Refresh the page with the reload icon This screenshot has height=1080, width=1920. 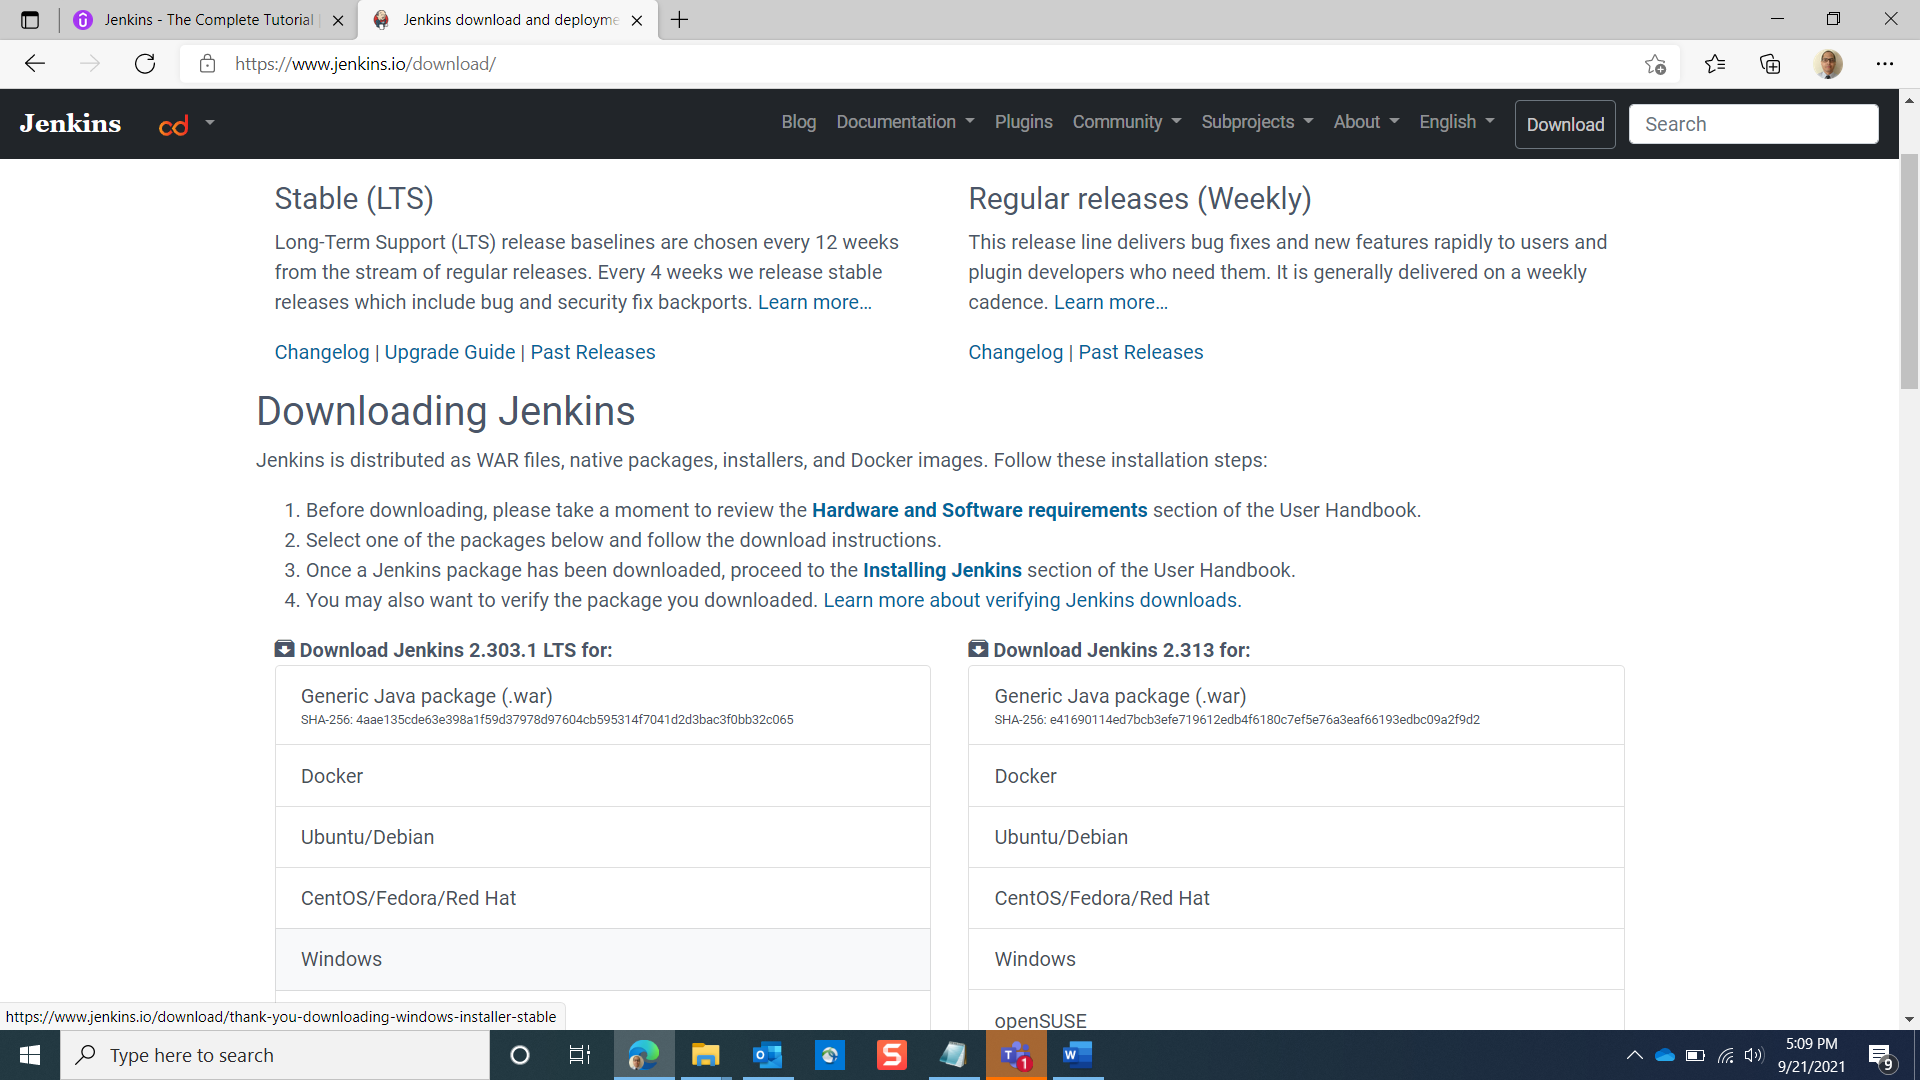145,64
